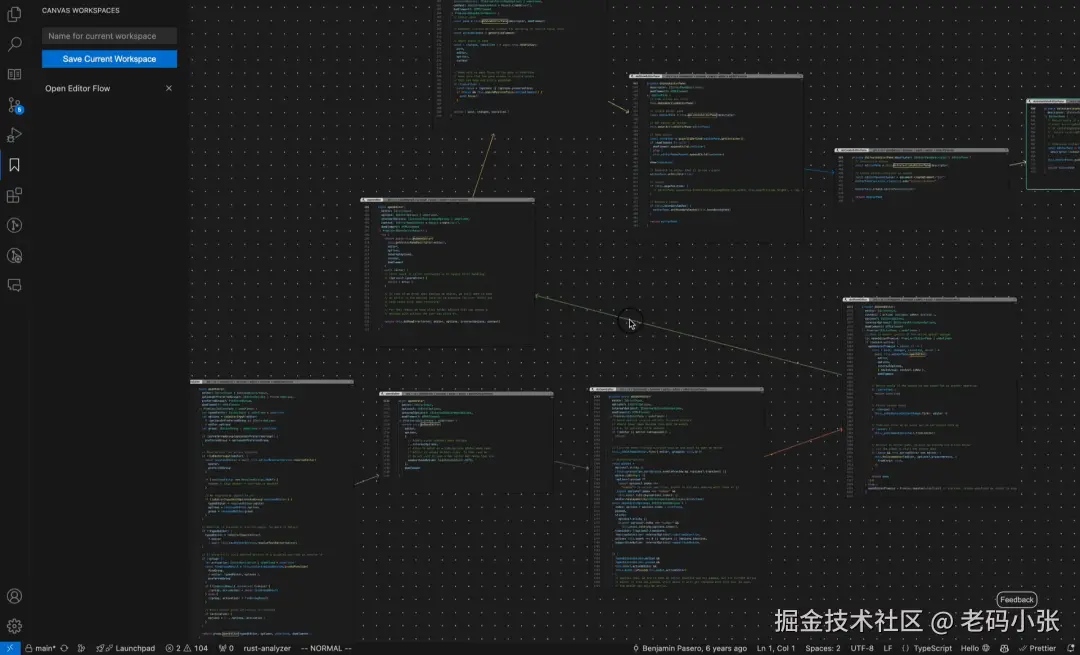Open the Git graph icon in activity bar

(x=14, y=225)
